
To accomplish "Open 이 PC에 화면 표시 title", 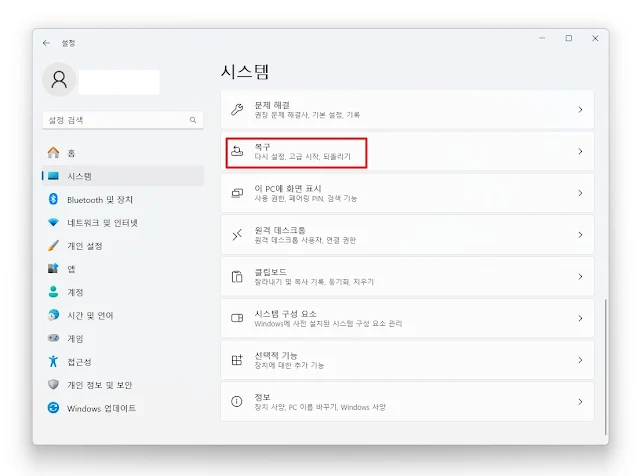I will tap(288, 188).
